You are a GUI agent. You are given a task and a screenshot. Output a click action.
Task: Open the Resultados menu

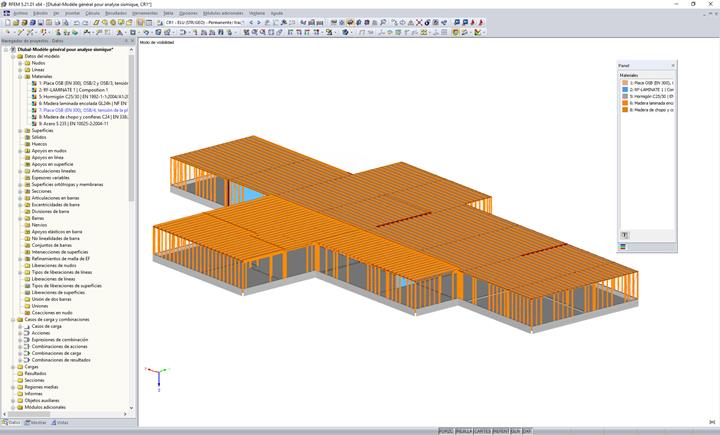[116, 13]
